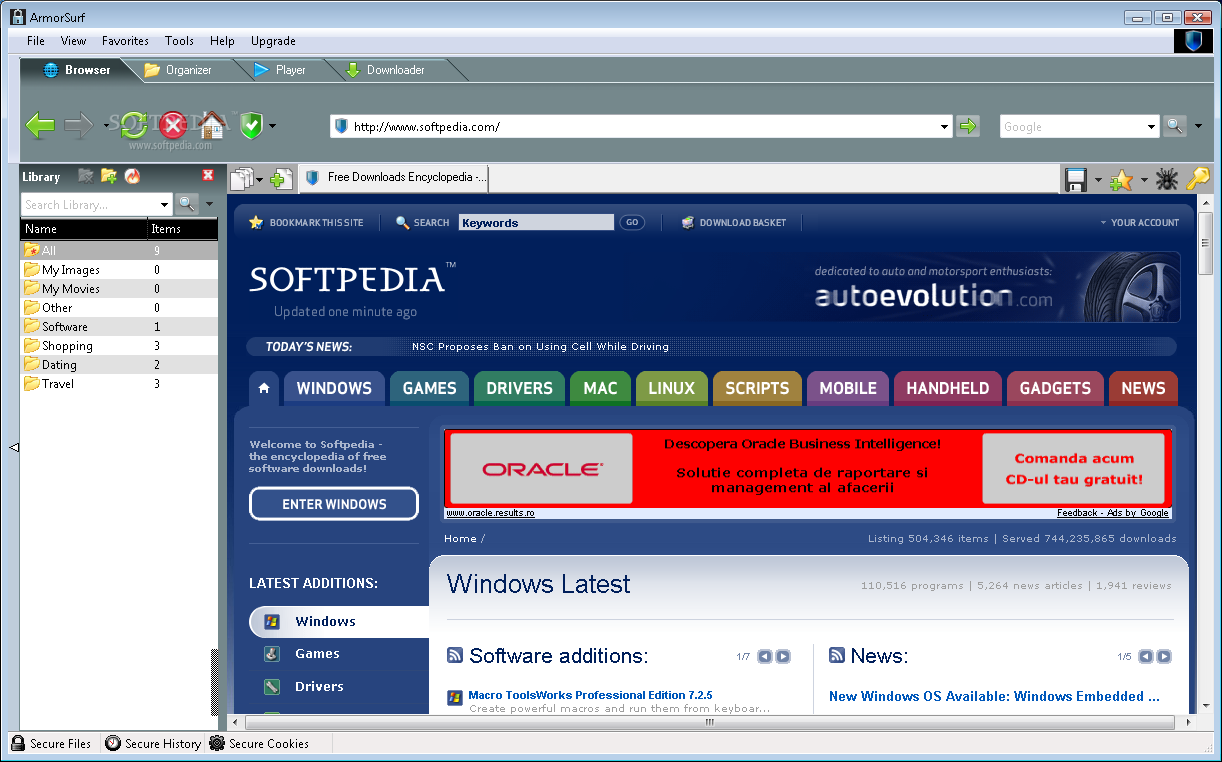Click in the Keywords search field
Viewport: 1222px width, 762px height.
click(x=536, y=223)
